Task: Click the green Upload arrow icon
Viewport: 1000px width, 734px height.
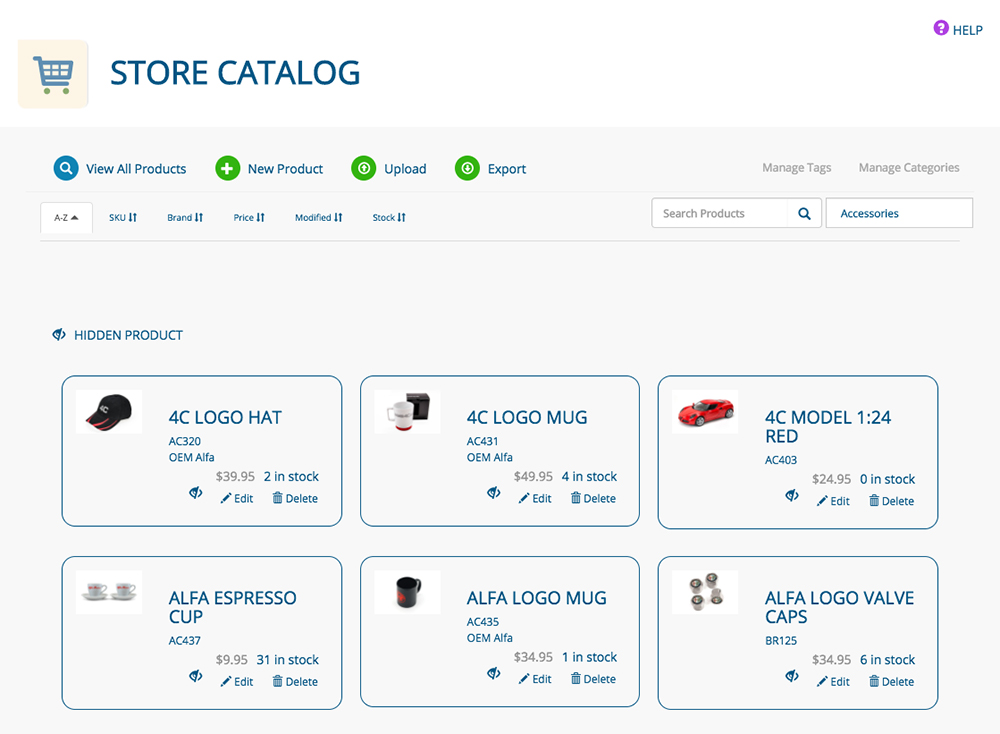Action: point(364,169)
